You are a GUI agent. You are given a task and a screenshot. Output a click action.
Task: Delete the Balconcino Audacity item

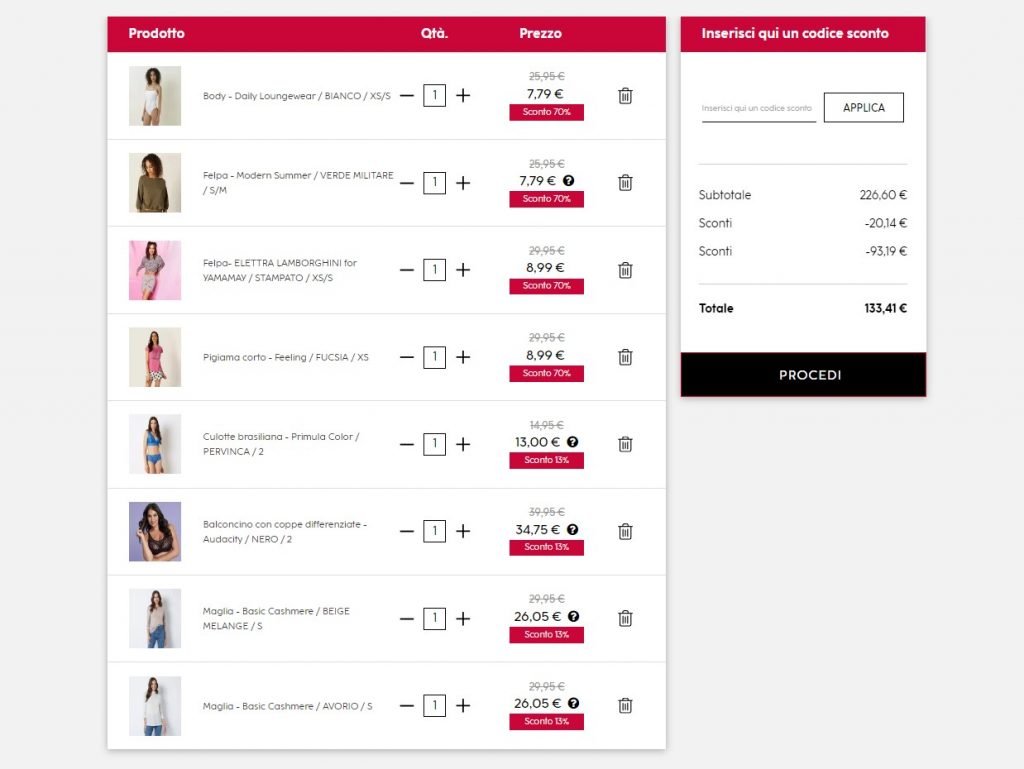coord(625,531)
